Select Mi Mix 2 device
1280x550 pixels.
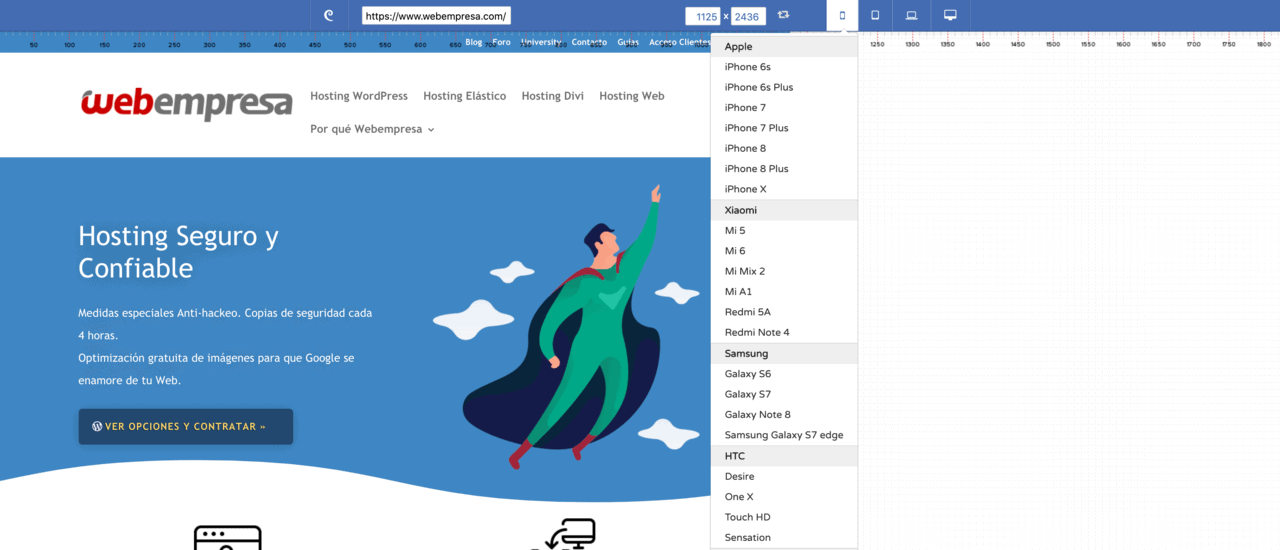tap(784, 271)
